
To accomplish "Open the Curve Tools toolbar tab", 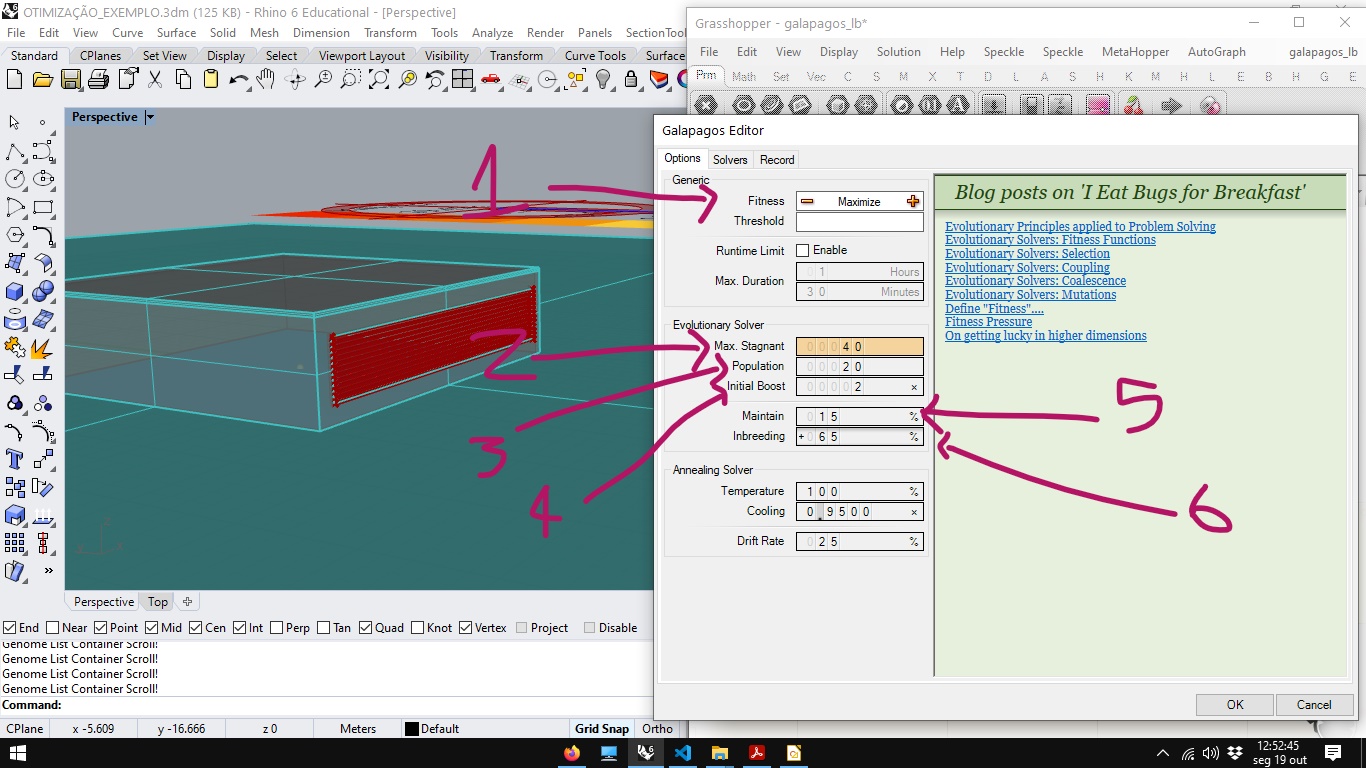I will pos(595,56).
